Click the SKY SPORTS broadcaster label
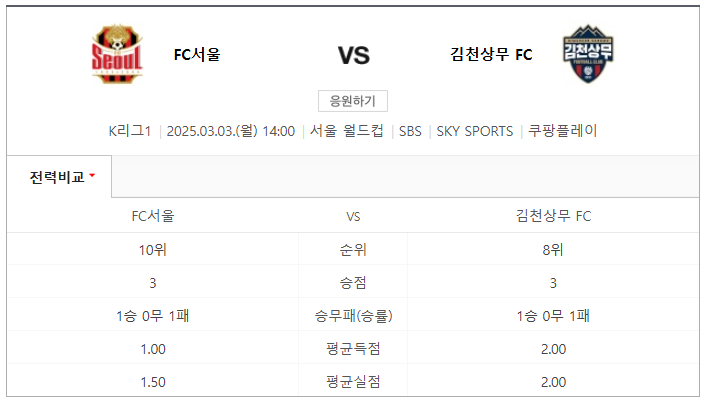 pos(474,131)
